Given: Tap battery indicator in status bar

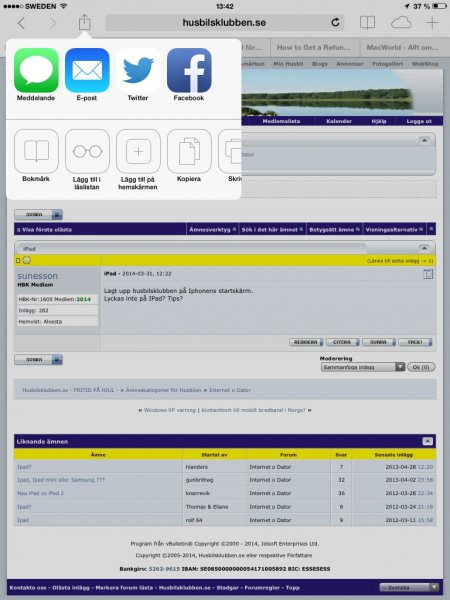Looking at the screenshot, I should 439,6.
